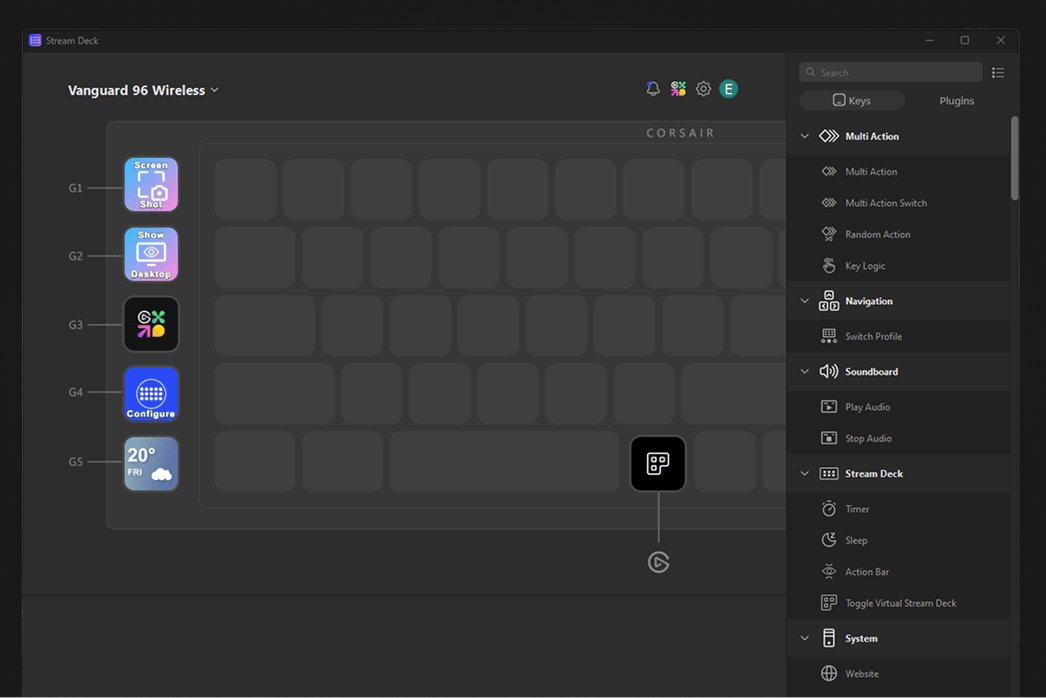Viewport: 1046px width, 698px height.
Task: Click the Elgato marketplace icon in the header
Action: click(x=677, y=88)
